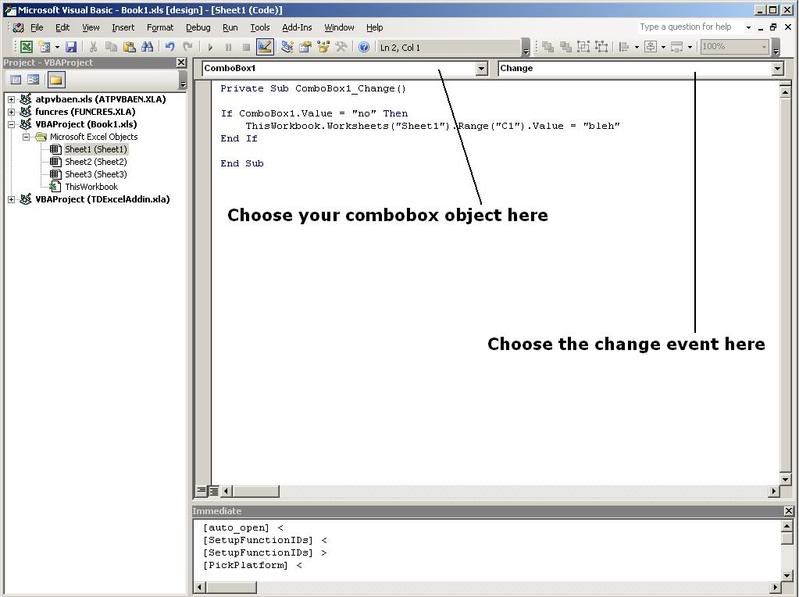Close the Immediate window

(x=788, y=510)
